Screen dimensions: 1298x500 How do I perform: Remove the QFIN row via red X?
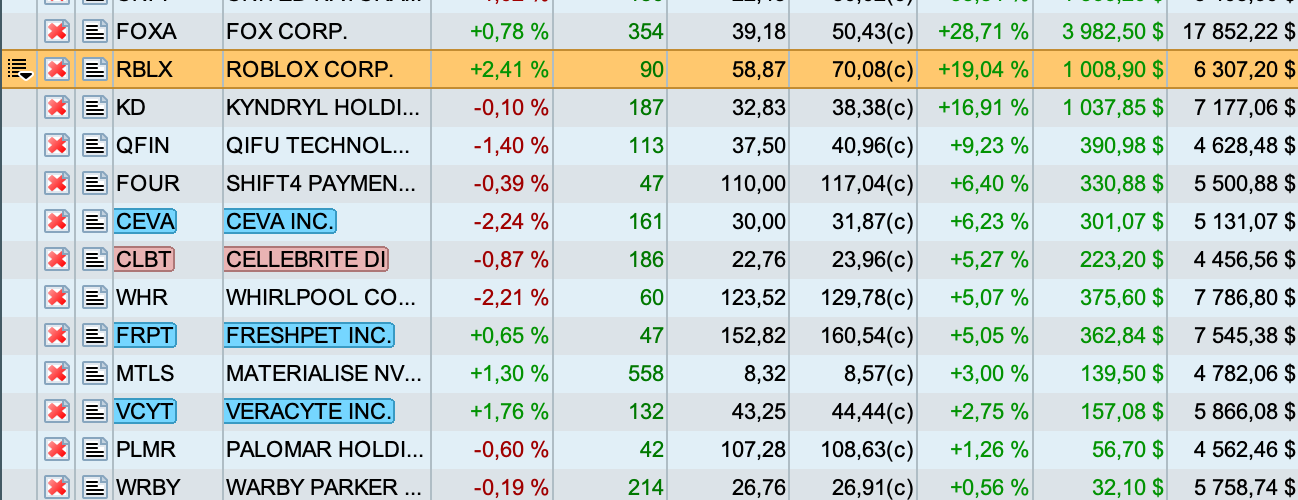point(57,146)
